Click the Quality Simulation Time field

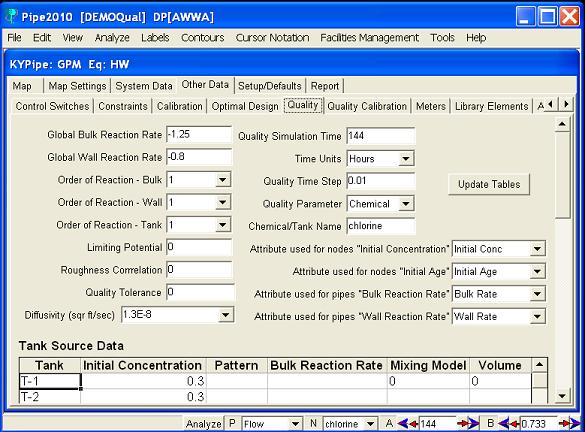click(x=380, y=136)
